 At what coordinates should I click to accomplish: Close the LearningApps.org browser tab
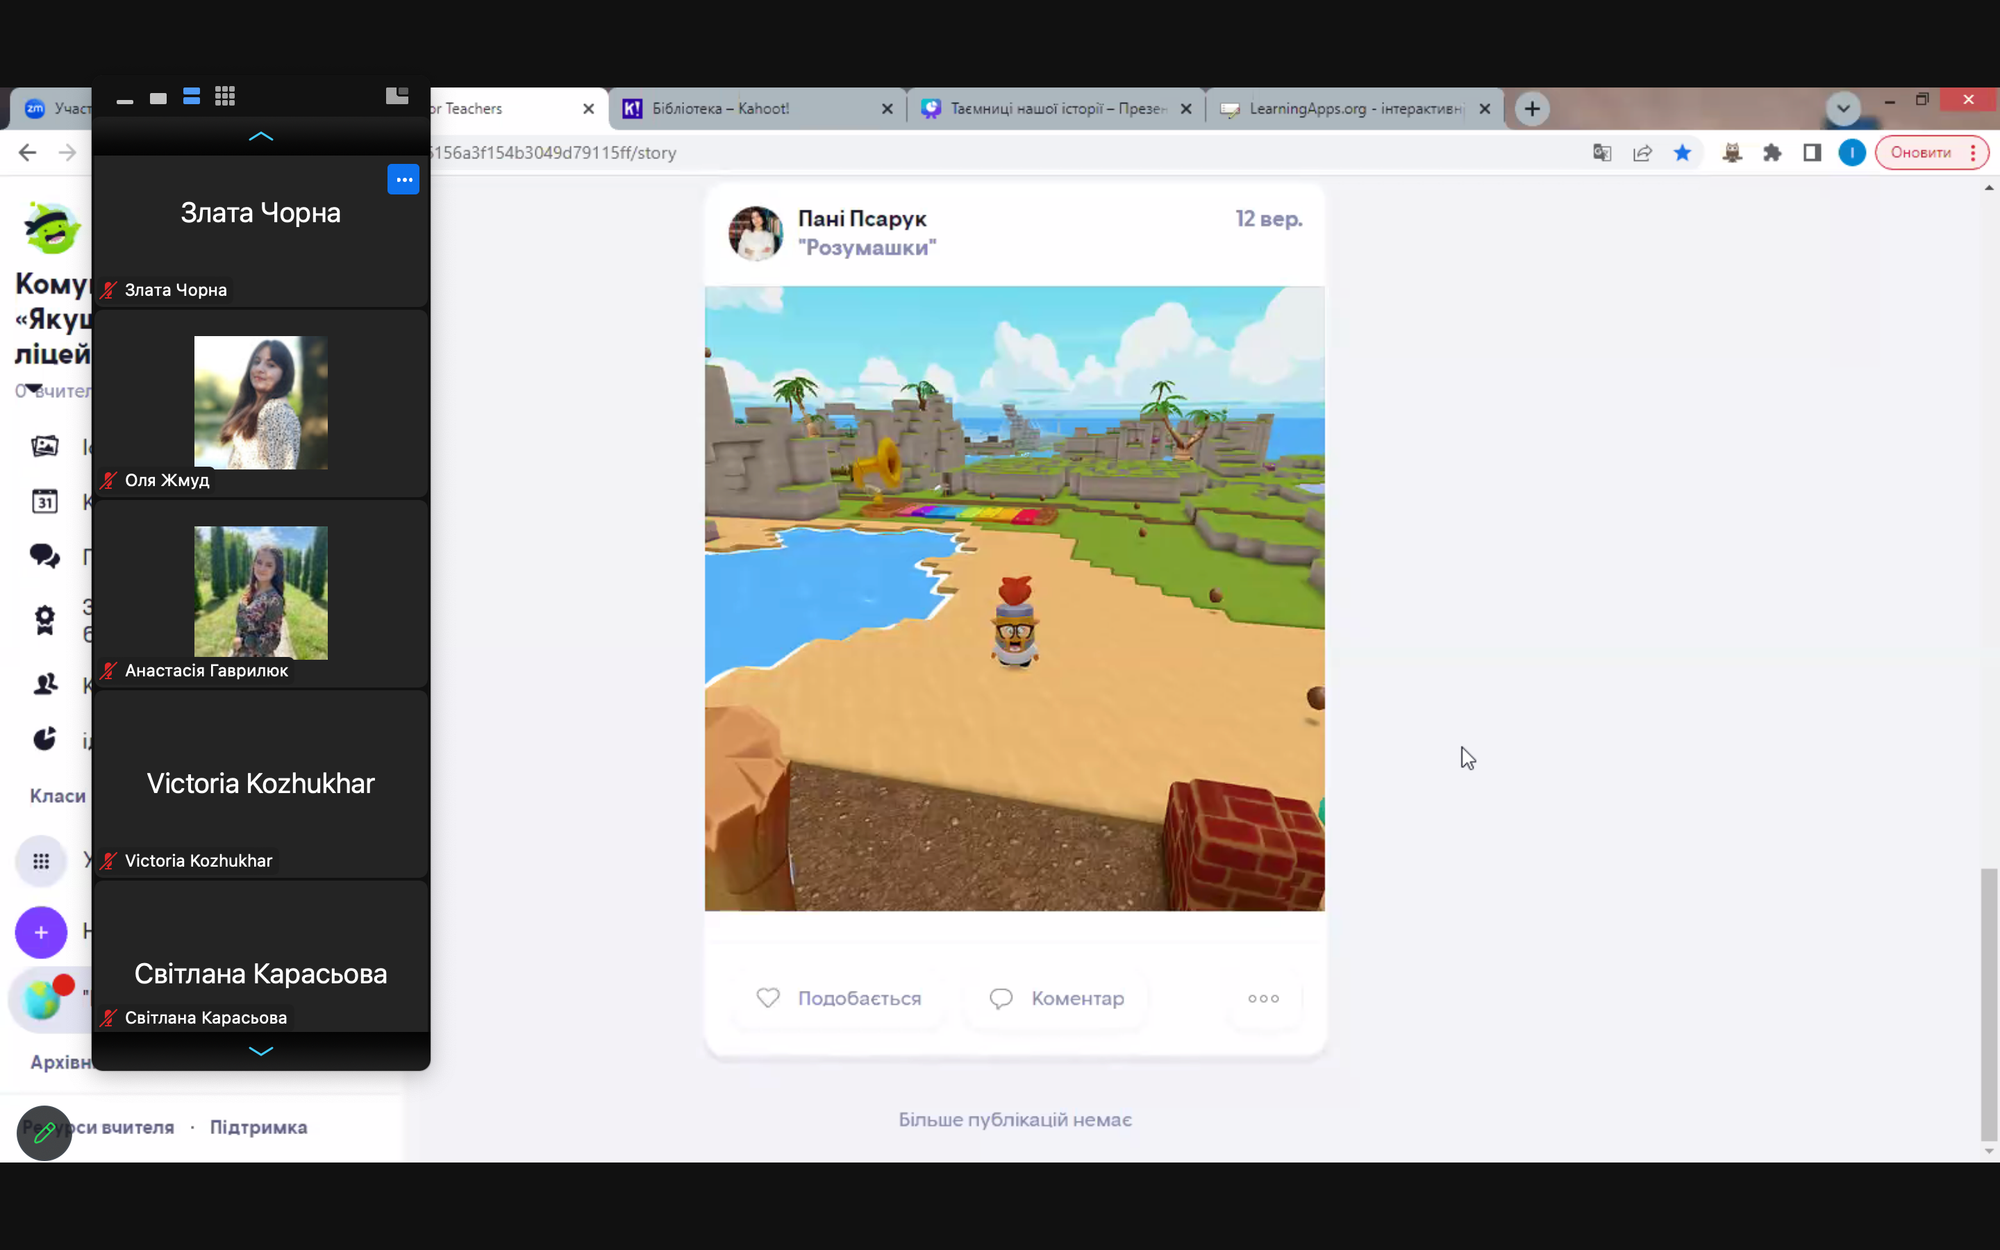point(1485,109)
